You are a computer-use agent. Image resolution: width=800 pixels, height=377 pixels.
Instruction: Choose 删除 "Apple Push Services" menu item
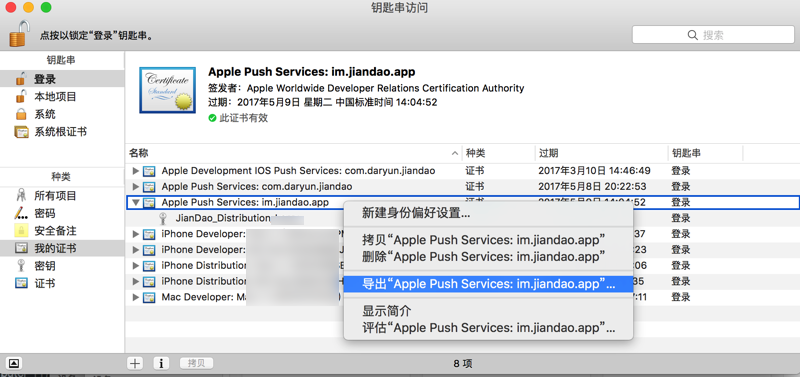[x=488, y=256]
